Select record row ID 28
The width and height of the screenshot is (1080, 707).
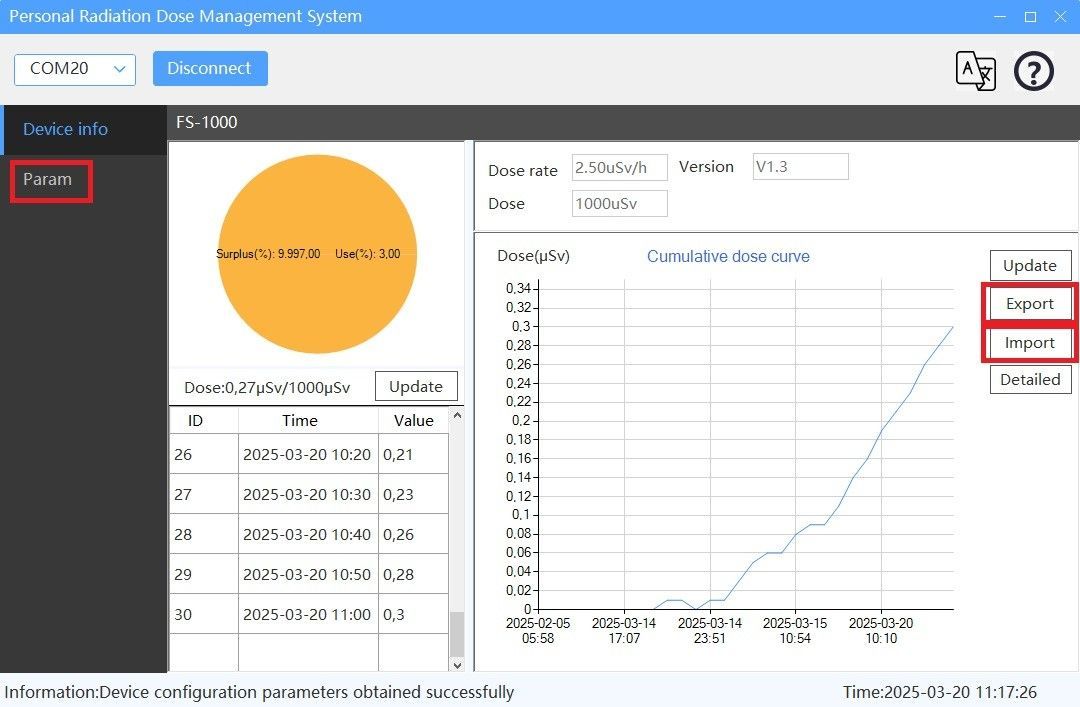tap(308, 535)
